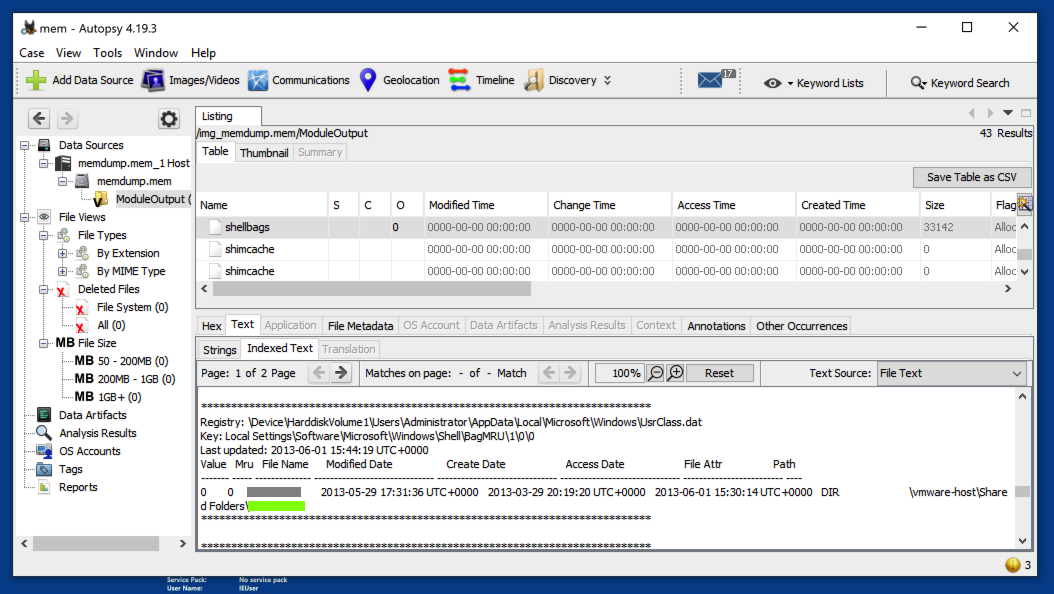
Task: Expand the By Extension tree node
Action: [63, 253]
